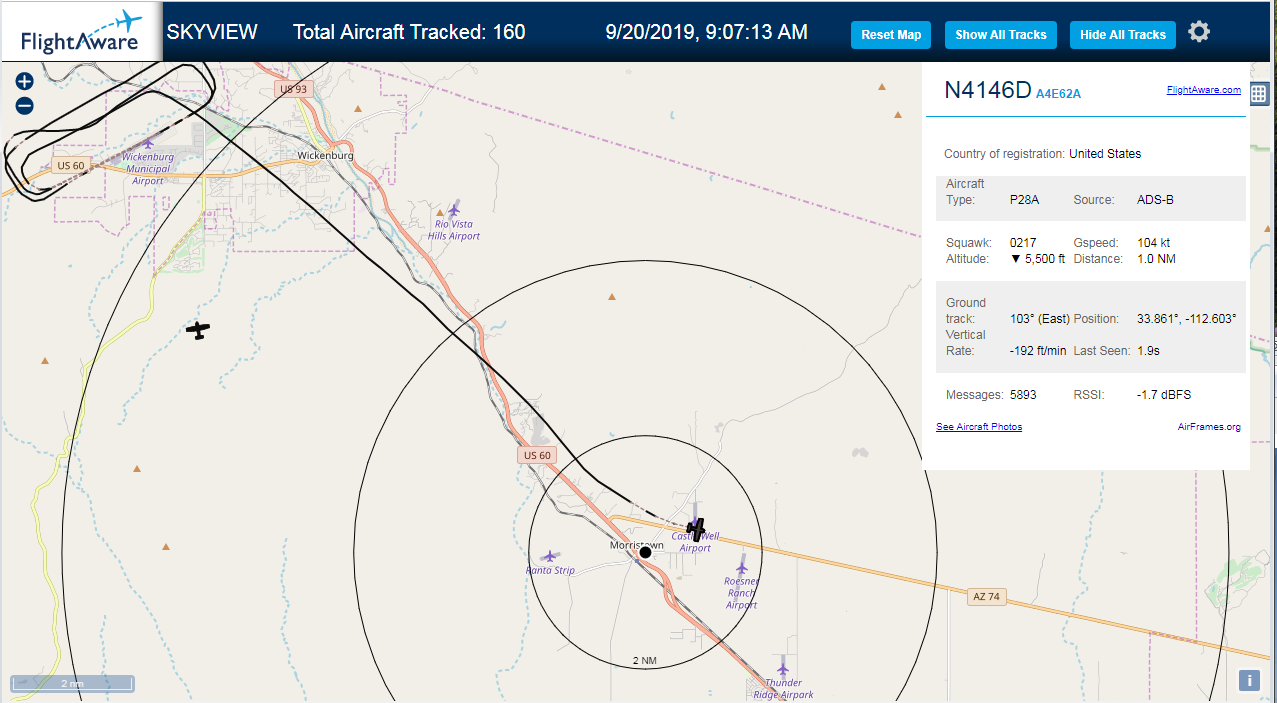This screenshot has height=703, width=1277.
Task: Click the ADS-B source value
Action: tap(1156, 200)
